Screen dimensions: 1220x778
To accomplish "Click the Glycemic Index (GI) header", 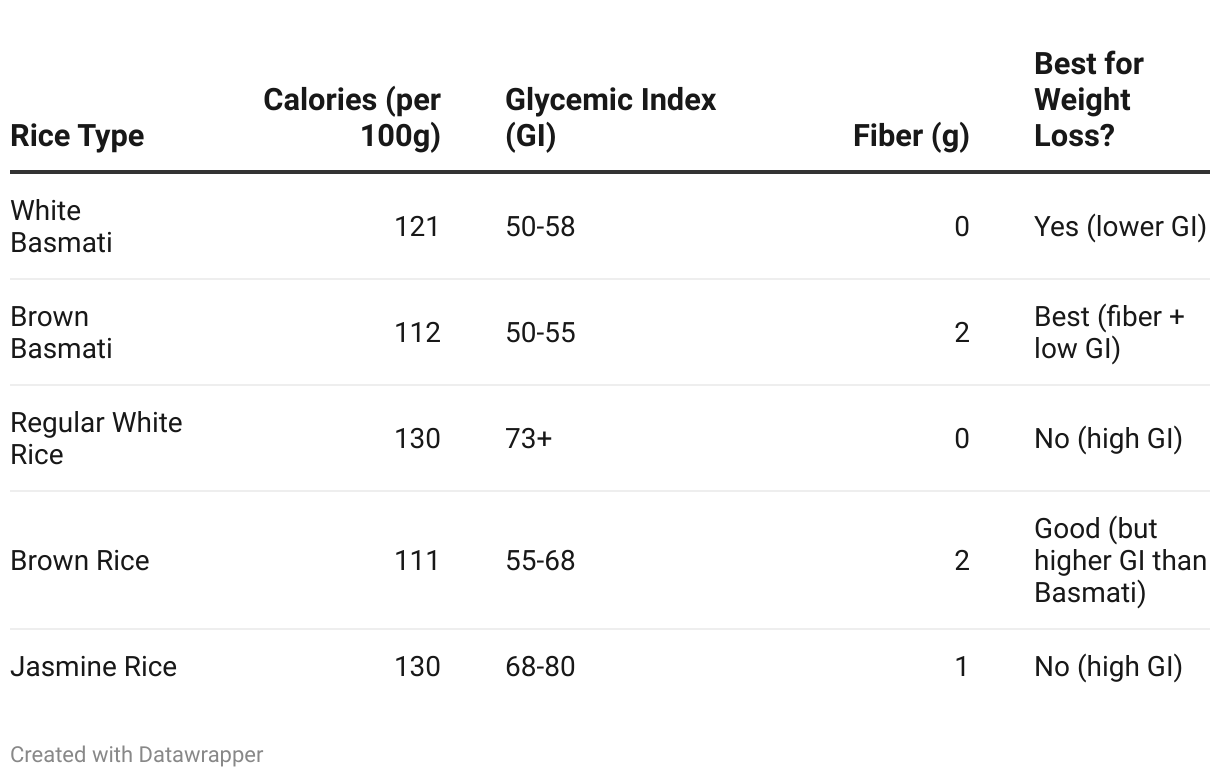I will [611, 118].
